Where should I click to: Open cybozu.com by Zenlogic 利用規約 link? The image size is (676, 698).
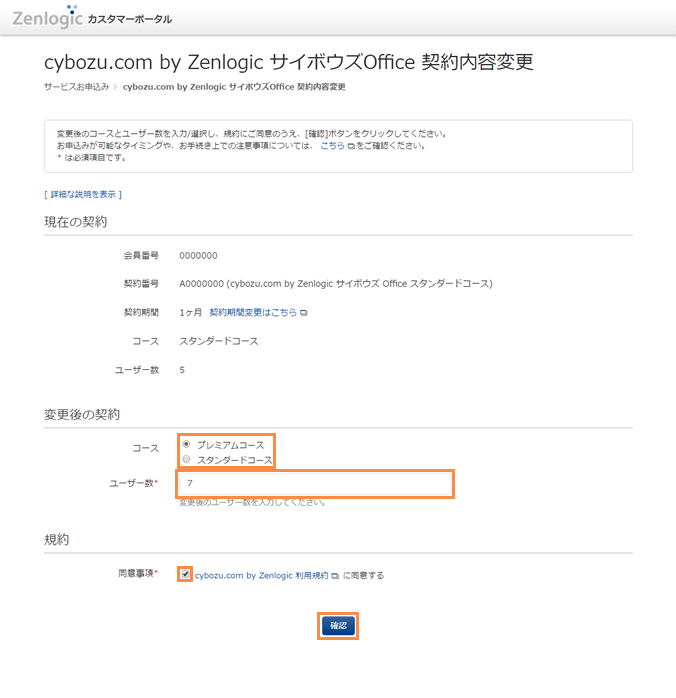coord(262,576)
